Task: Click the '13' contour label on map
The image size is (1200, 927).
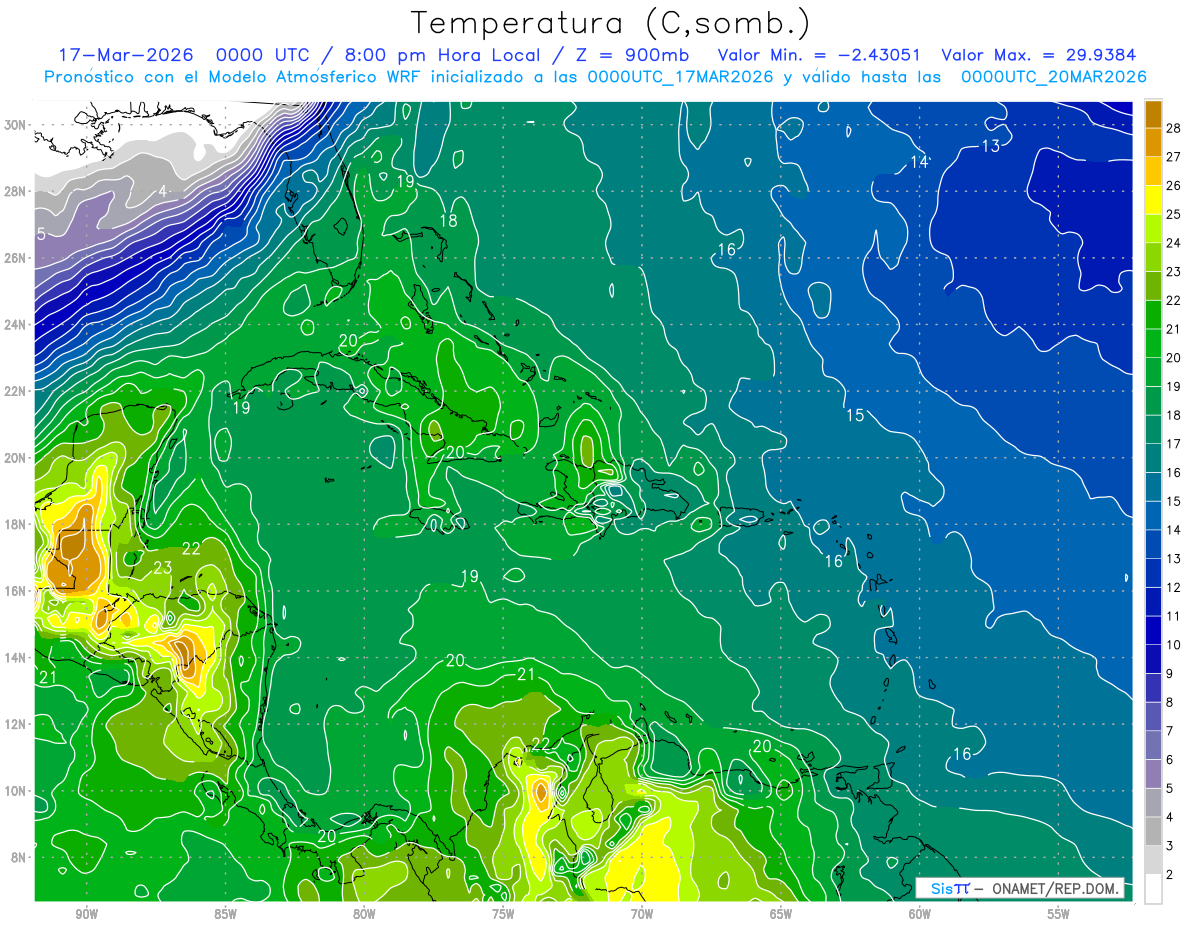Action: pos(990,146)
